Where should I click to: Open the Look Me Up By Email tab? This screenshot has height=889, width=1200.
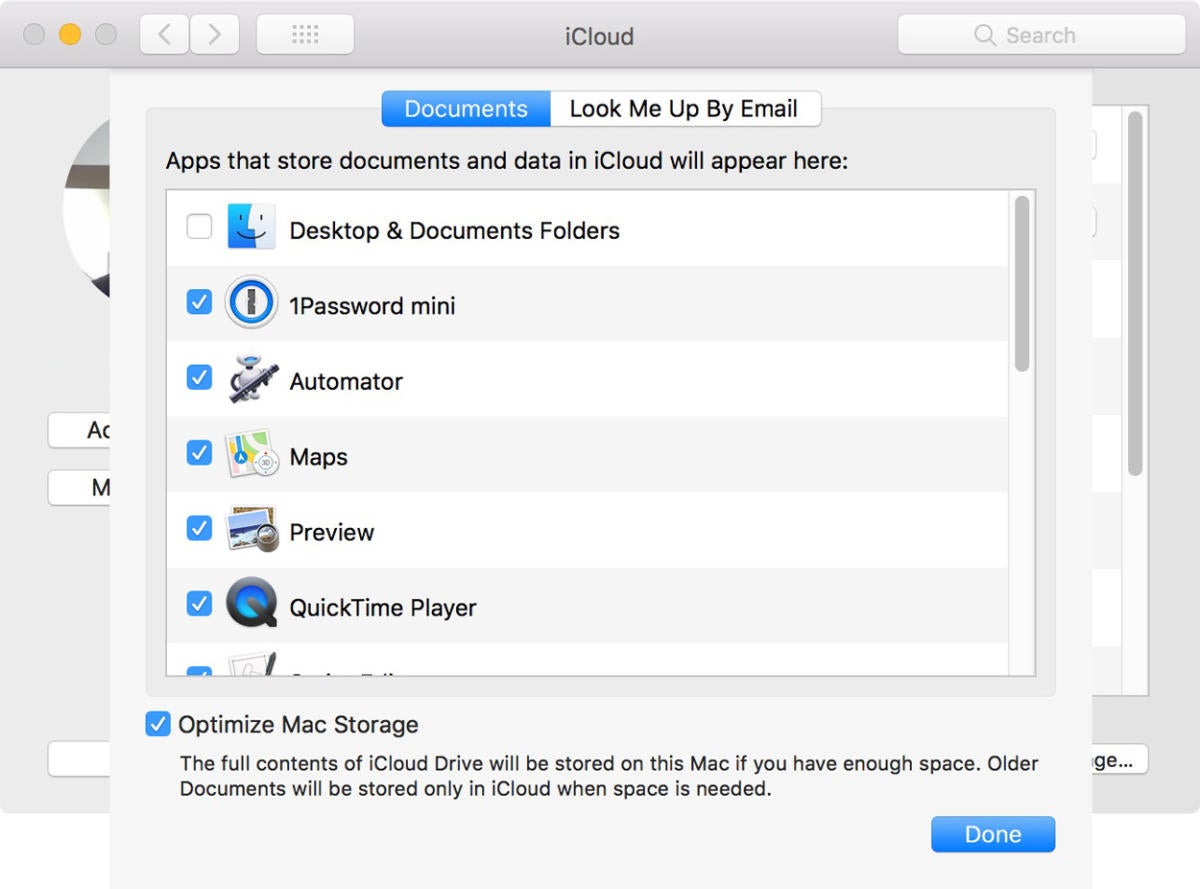click(685, 109)
